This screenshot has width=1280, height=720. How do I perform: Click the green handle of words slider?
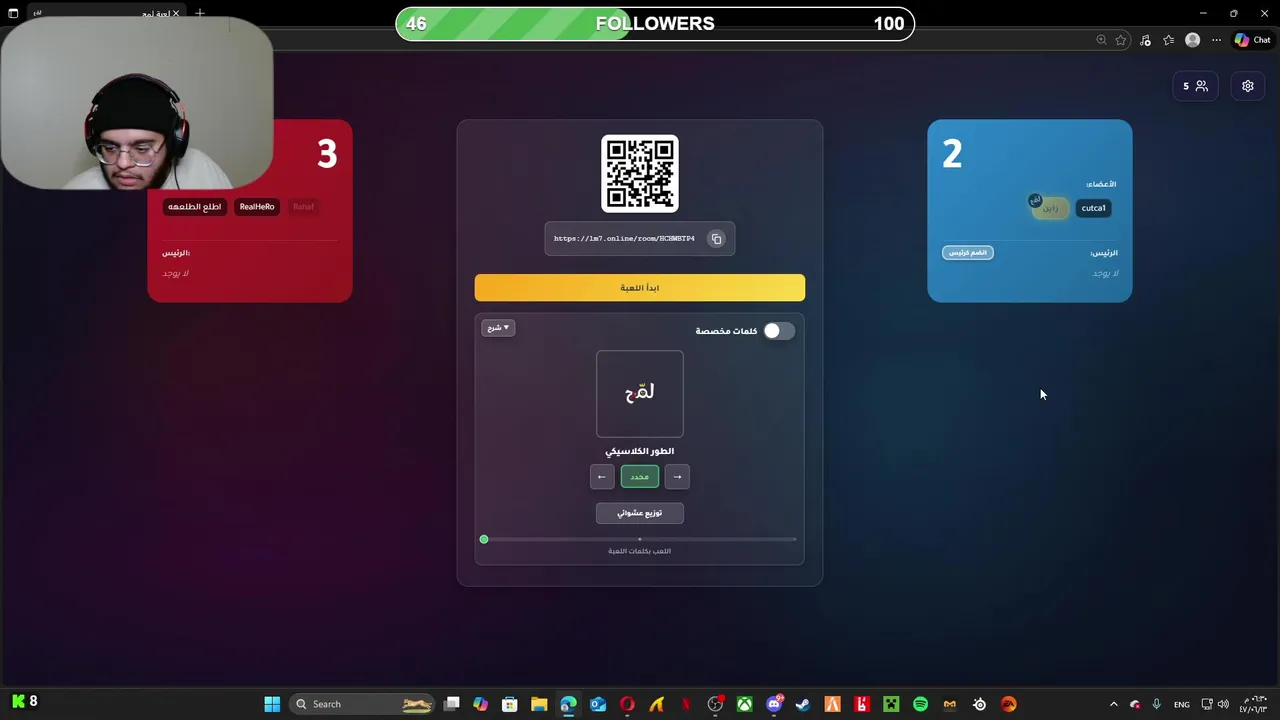(x=484, y=540)
